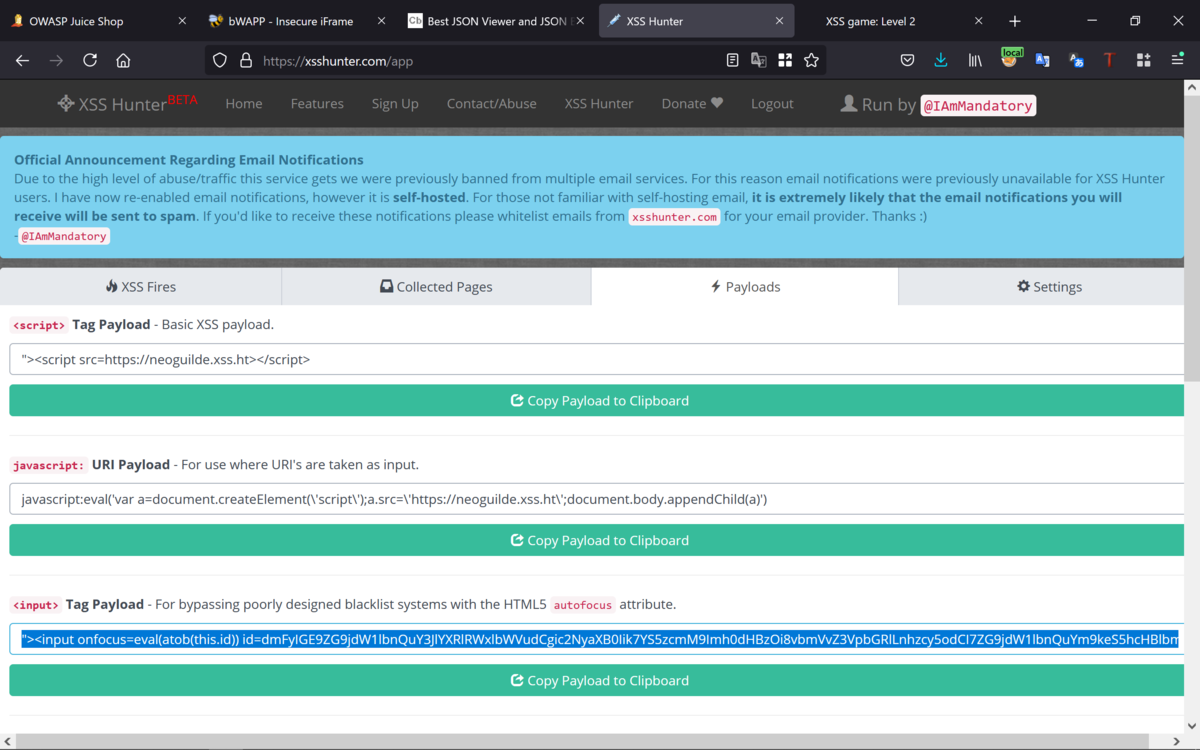This screenshot has width=1200, height=750.
Task: Click the Official Announcement heading text
Action: (189, 160)
